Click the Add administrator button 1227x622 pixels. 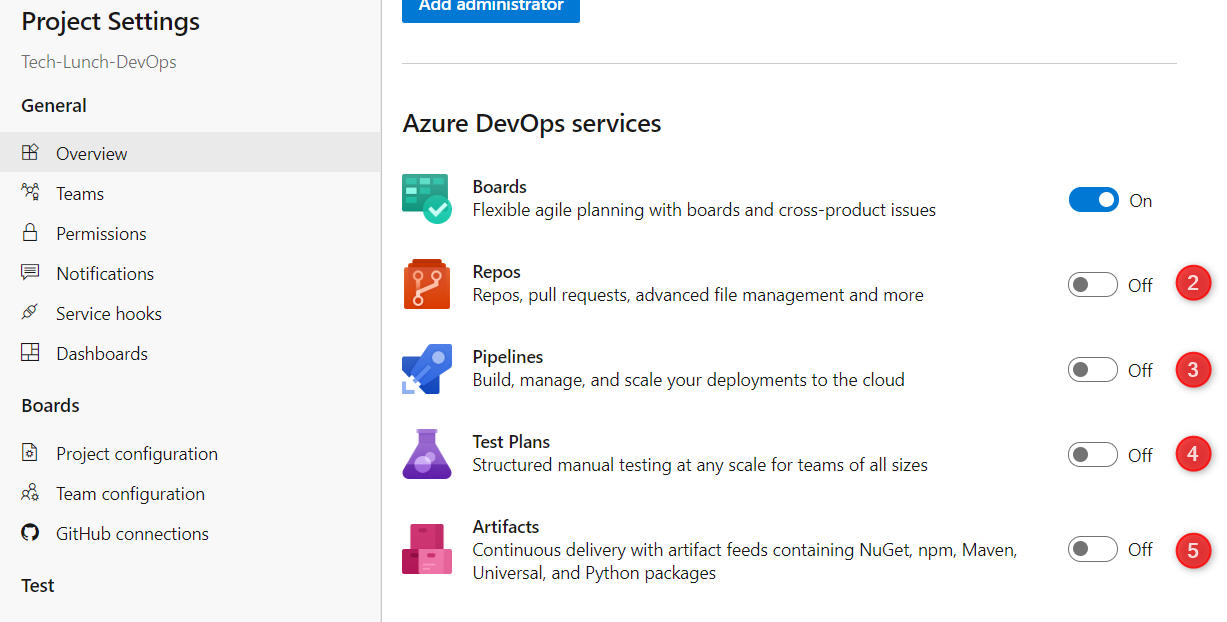(491, 6)
